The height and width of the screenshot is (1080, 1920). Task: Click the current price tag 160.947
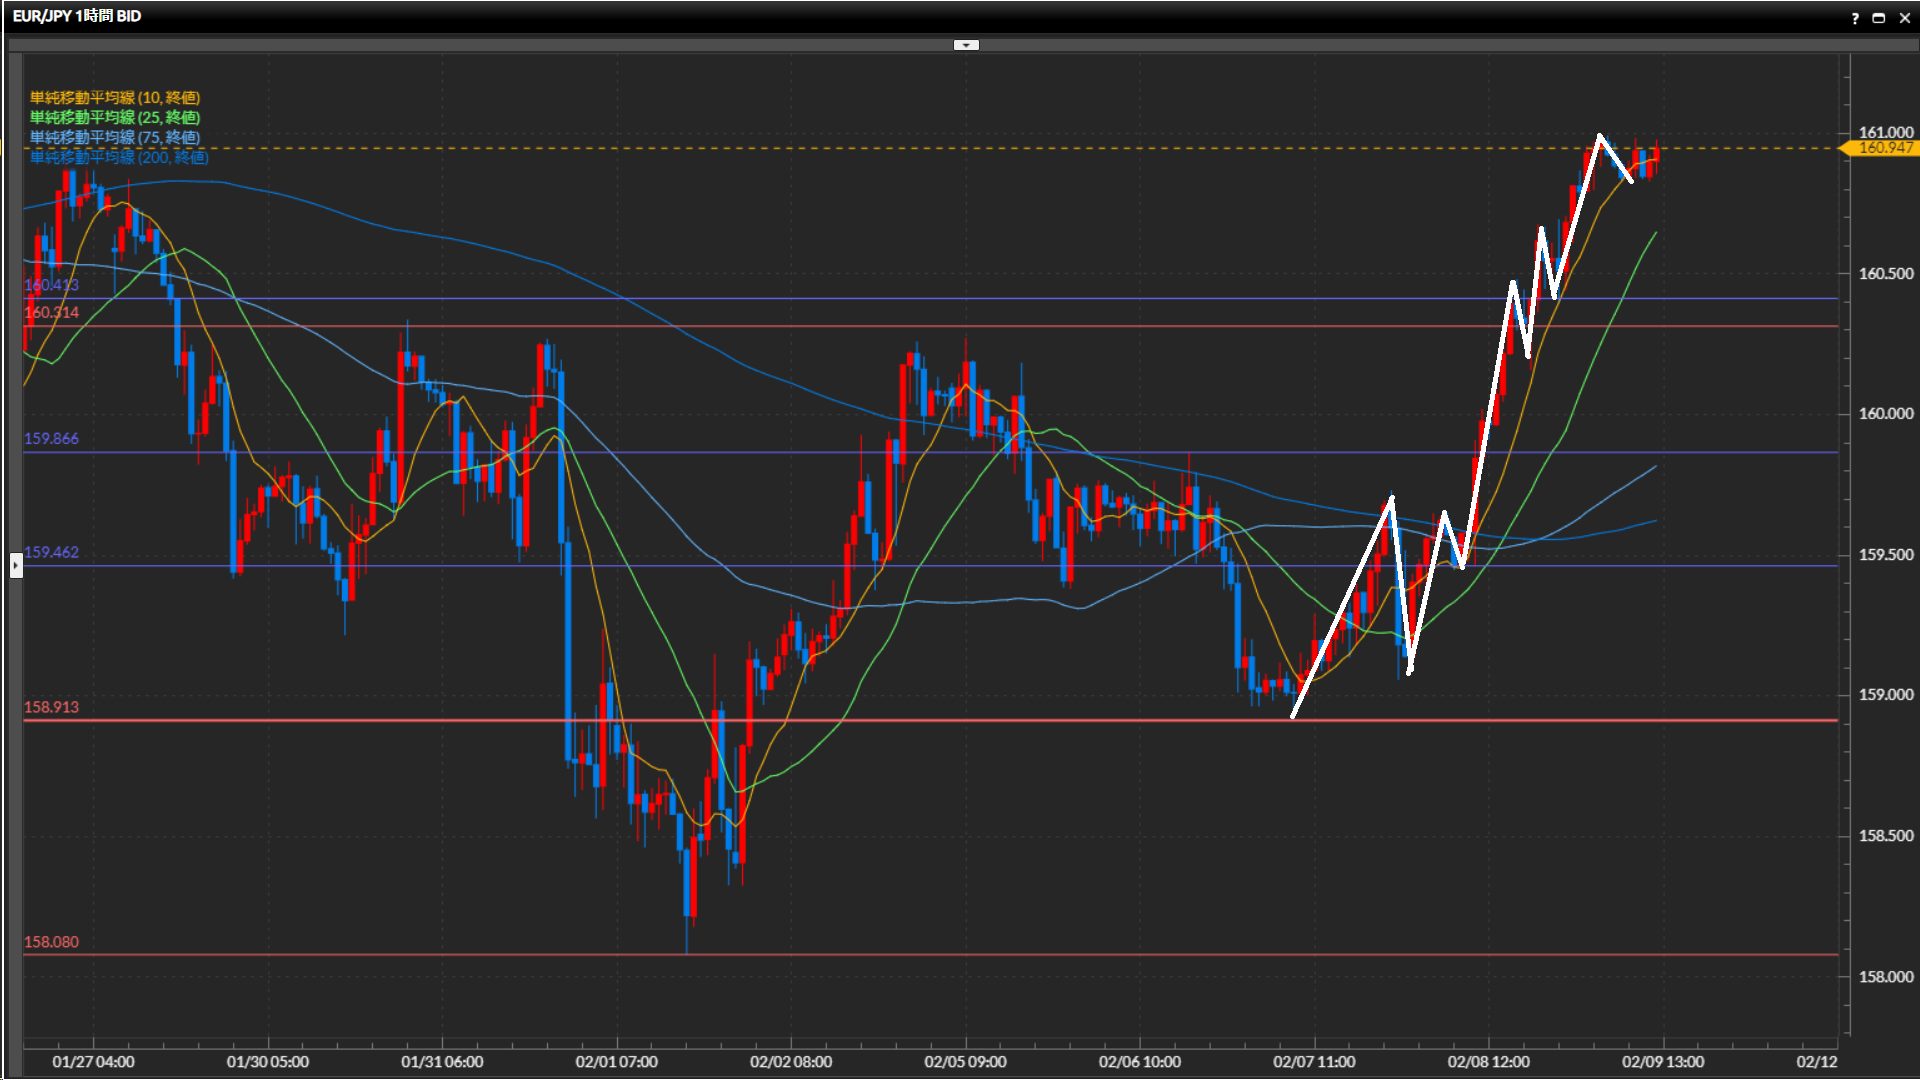[1884, 148]
